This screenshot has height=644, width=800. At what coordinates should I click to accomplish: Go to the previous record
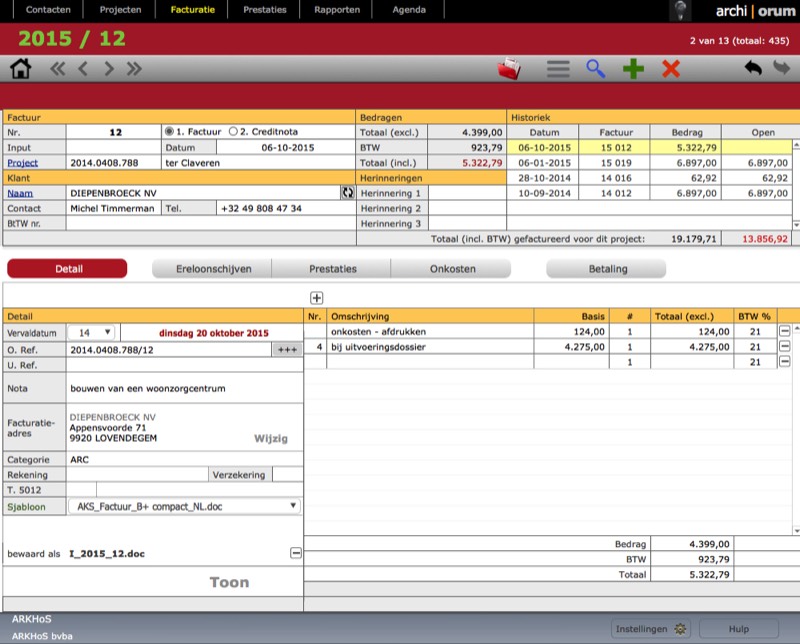coord(83,68)
